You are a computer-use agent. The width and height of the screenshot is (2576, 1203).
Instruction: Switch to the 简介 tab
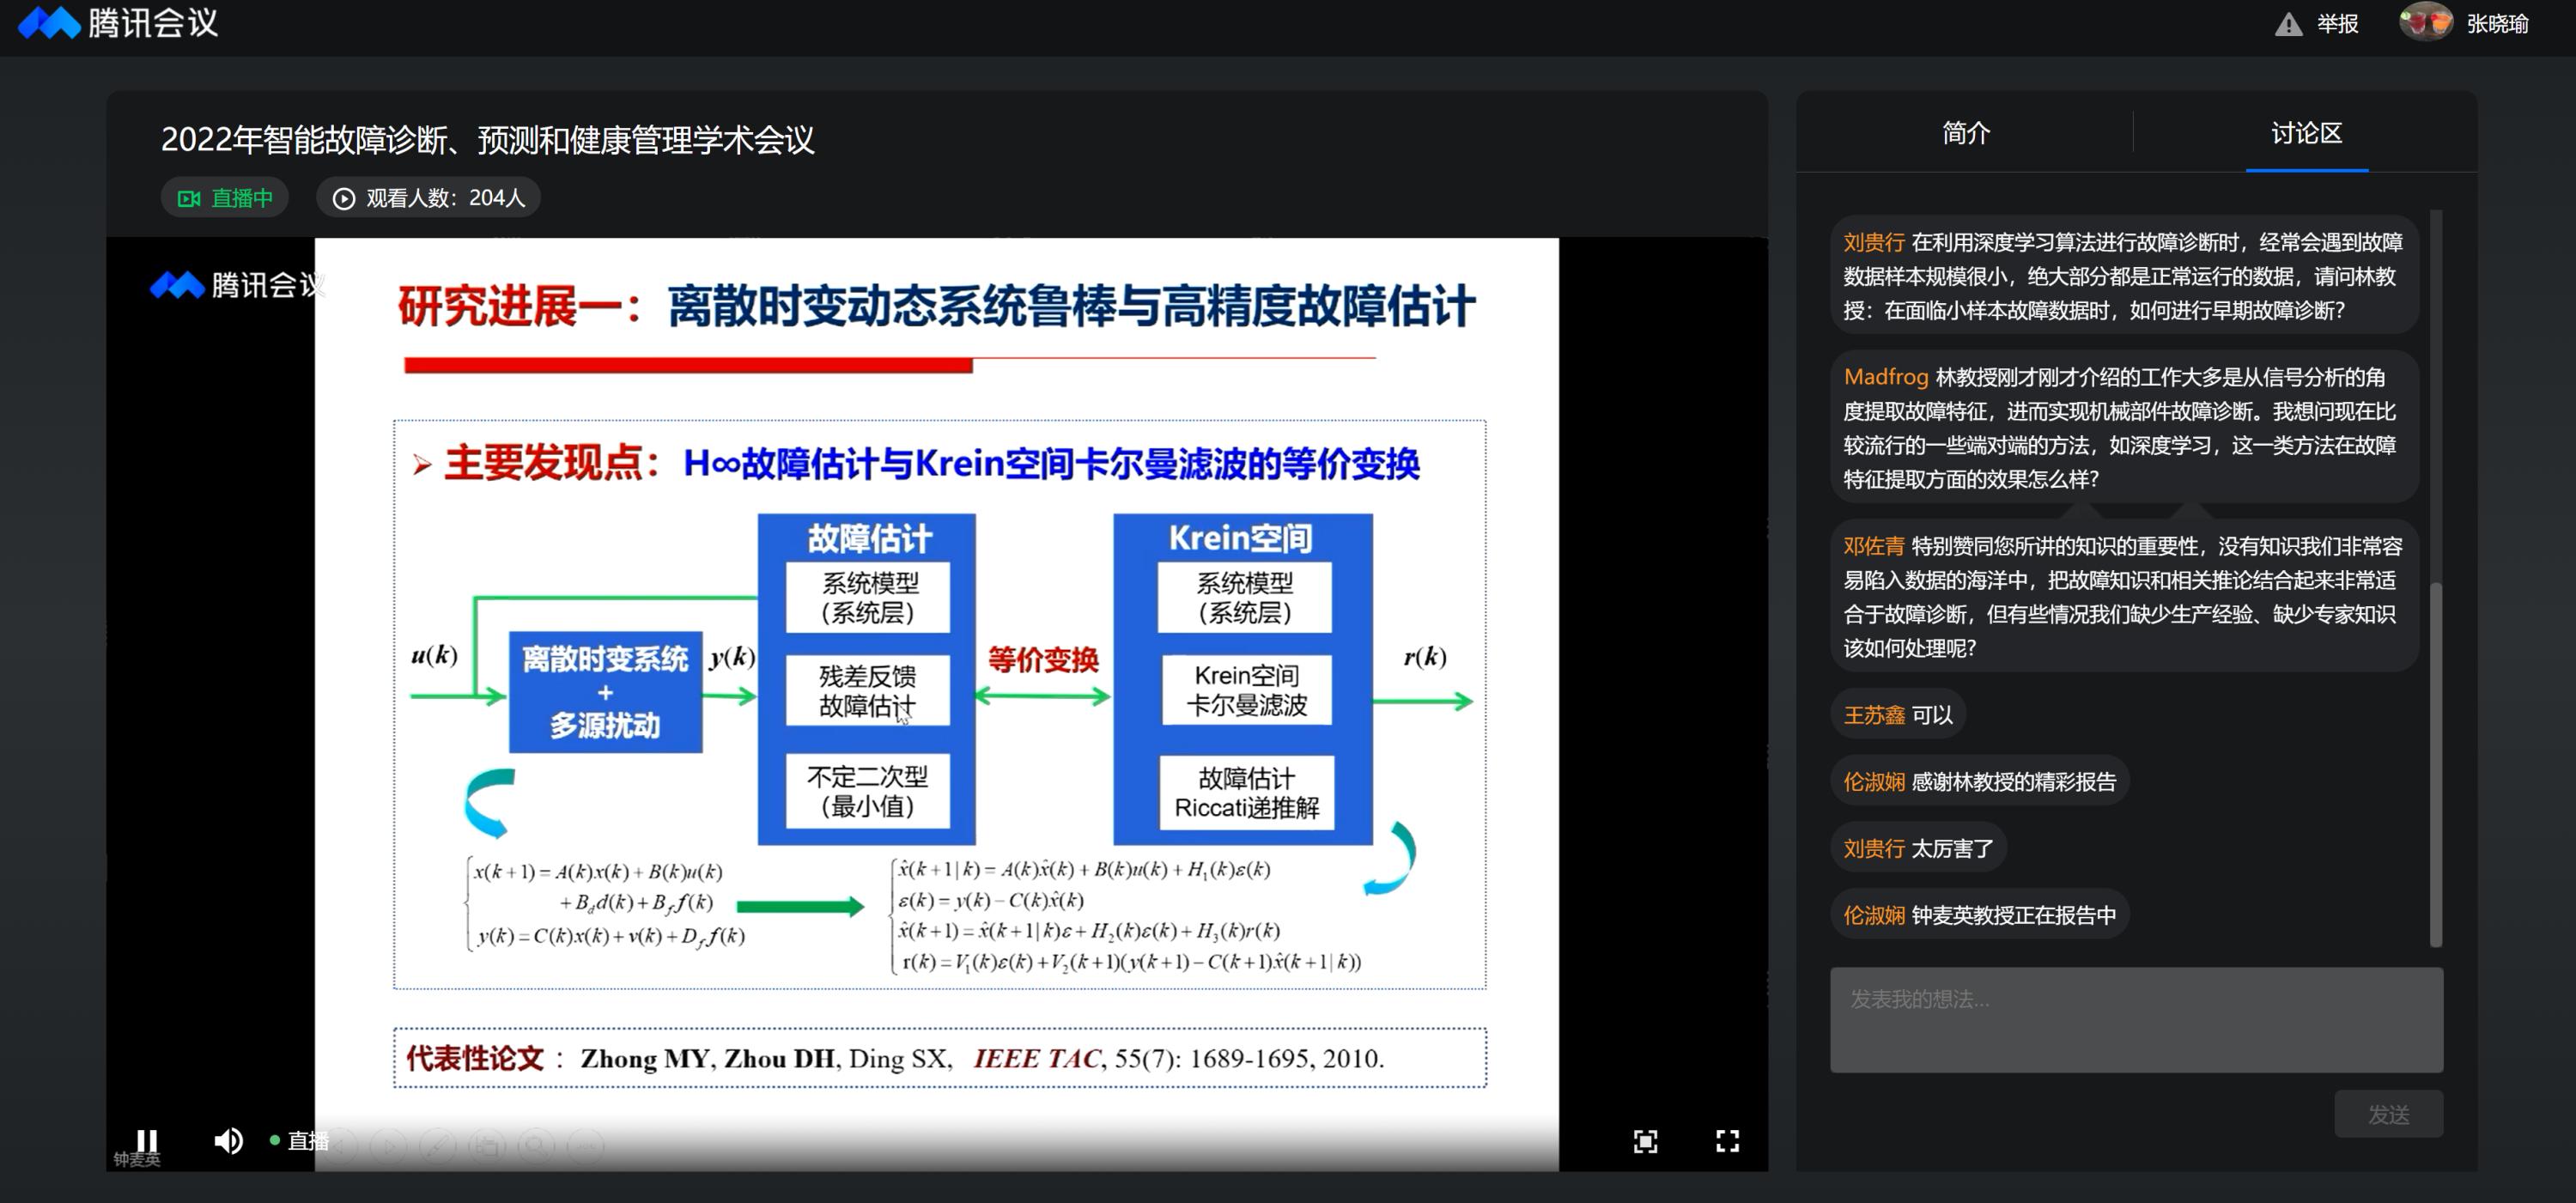tap(1965, 133)
